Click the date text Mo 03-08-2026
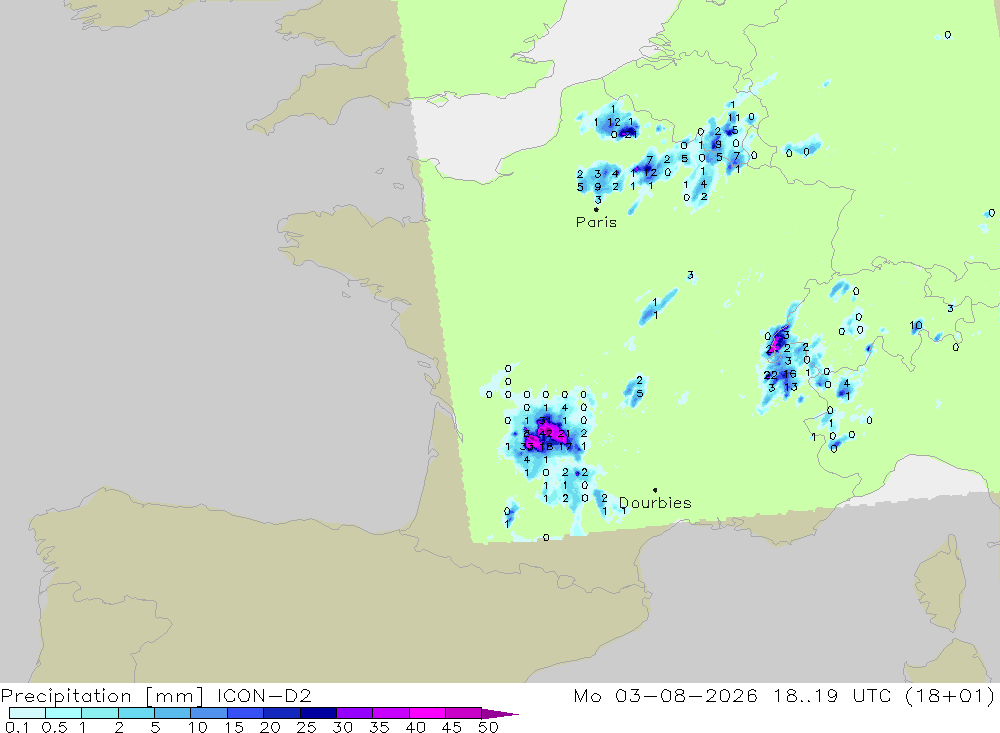This screenshot has width=1000, height=733. [x=665, y=695]
